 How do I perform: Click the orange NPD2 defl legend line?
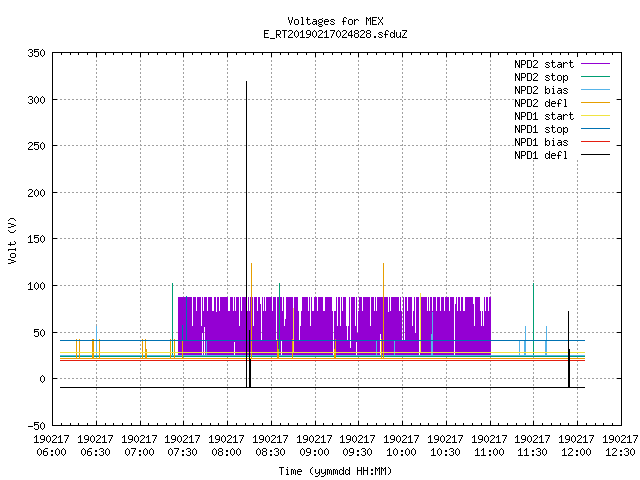point(595,103)
